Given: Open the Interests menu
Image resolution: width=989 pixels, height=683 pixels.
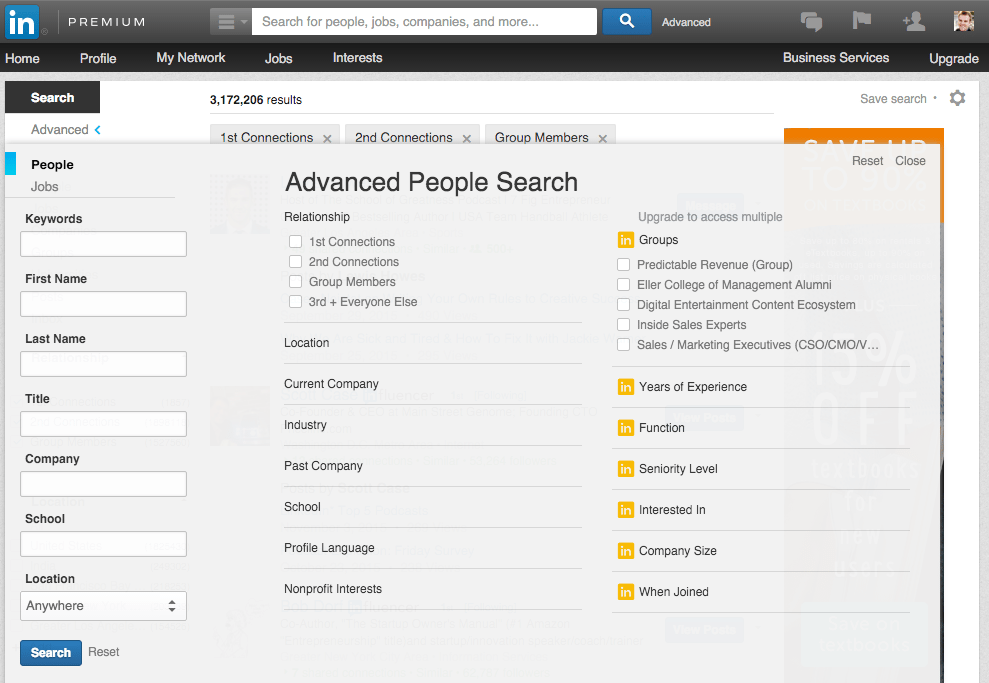Looking at the screenshot, I should 358,58.
